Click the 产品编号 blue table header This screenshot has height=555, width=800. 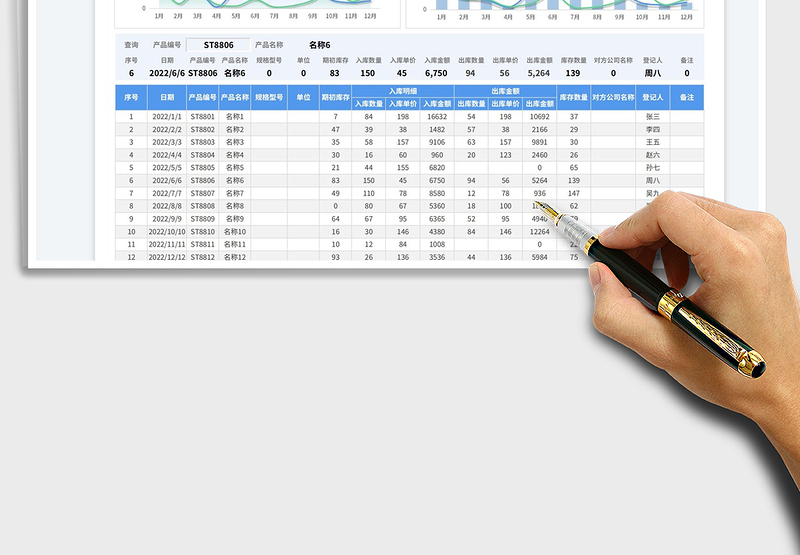point(202,98)
